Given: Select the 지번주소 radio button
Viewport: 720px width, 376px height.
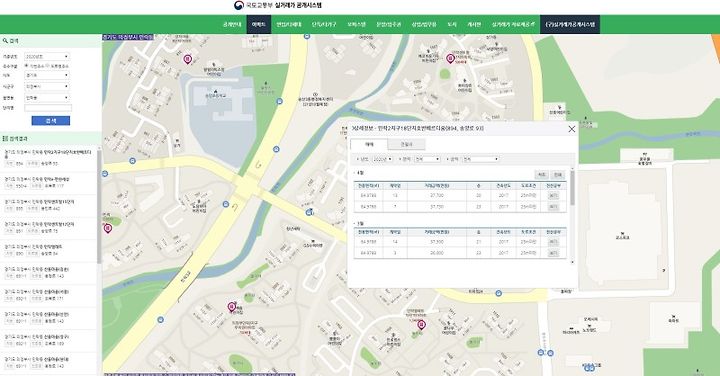Looking at the screenshot, I should click(26, 66).
